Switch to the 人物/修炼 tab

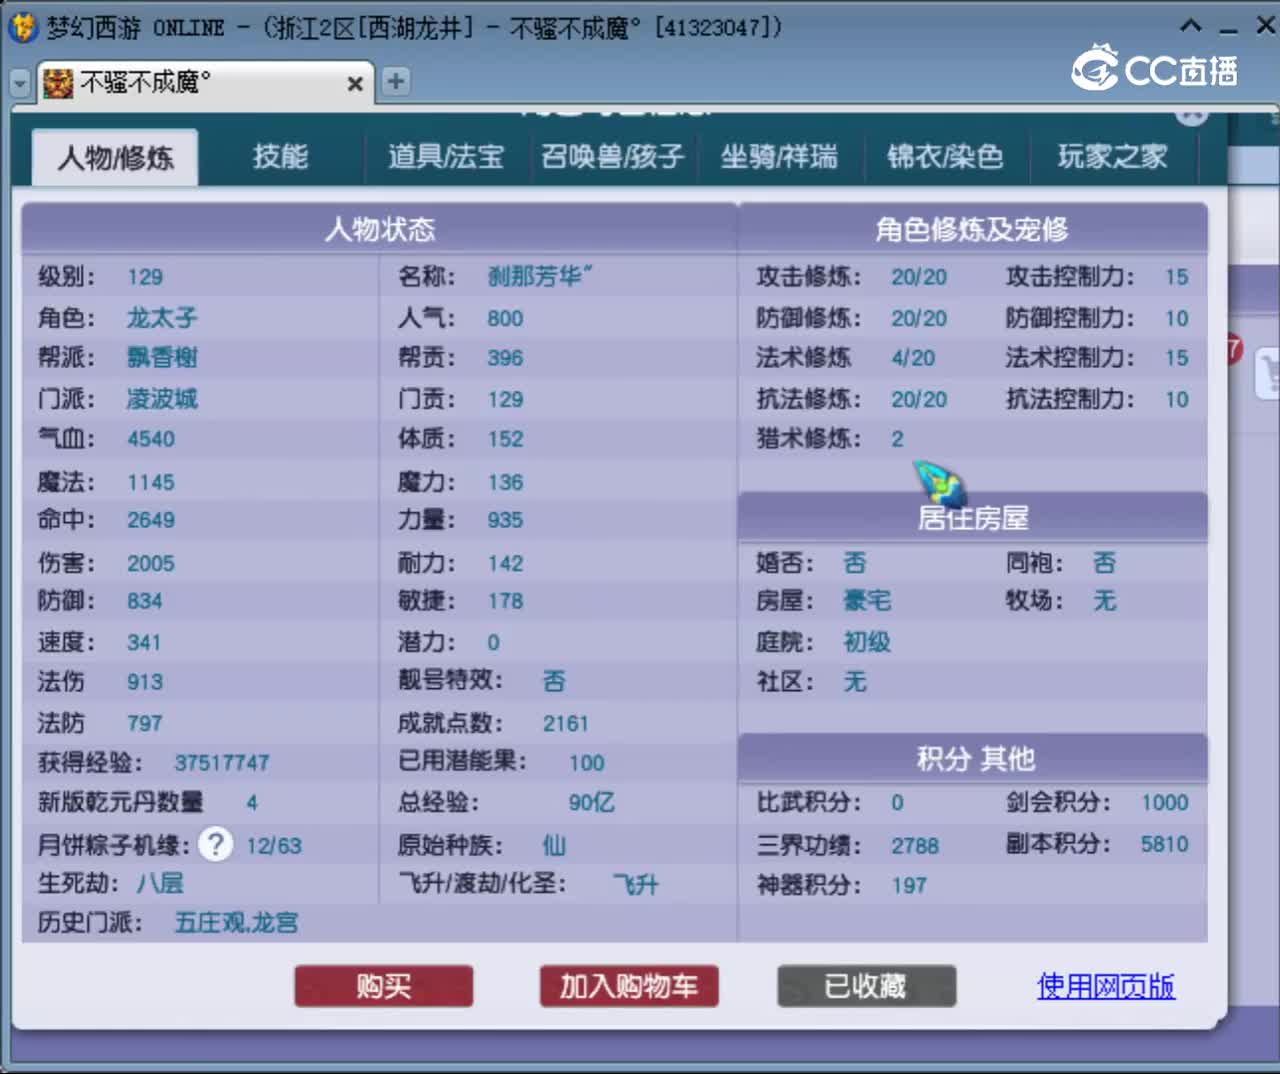[115, 157]
